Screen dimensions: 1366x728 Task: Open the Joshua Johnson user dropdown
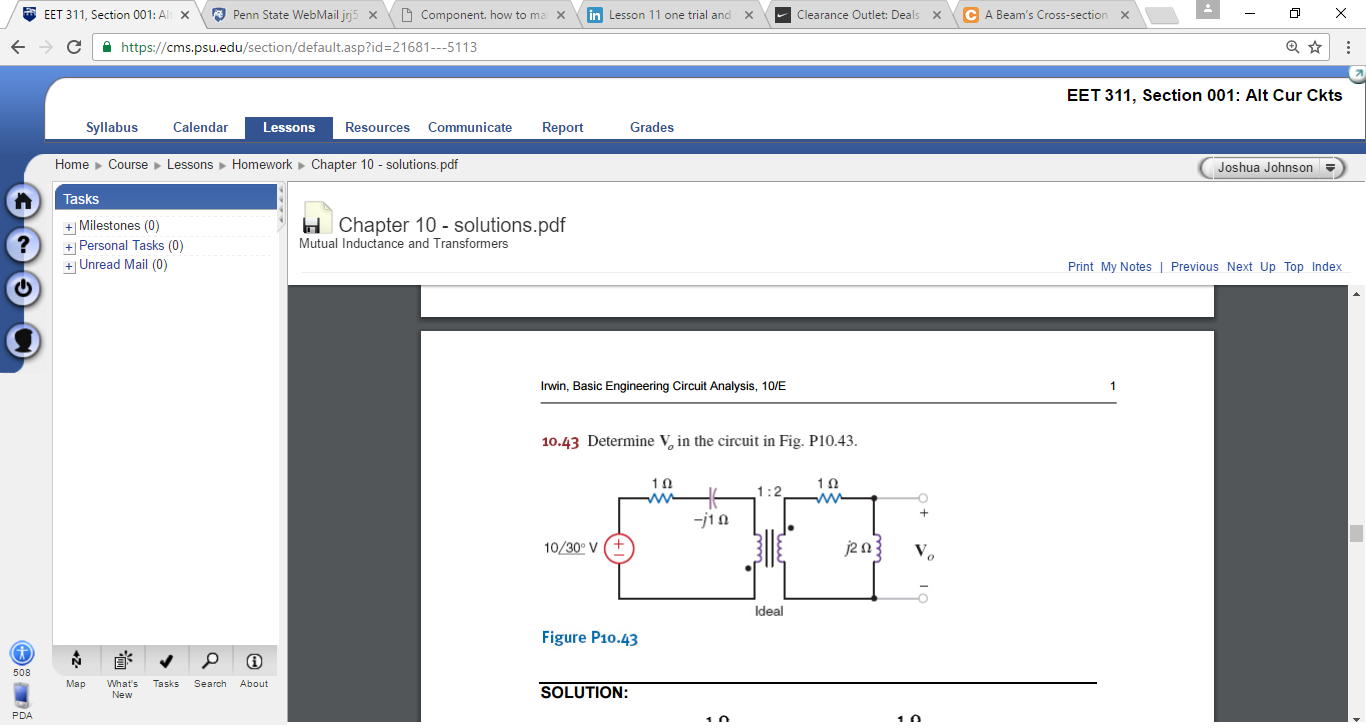(x=1272, y=168)
